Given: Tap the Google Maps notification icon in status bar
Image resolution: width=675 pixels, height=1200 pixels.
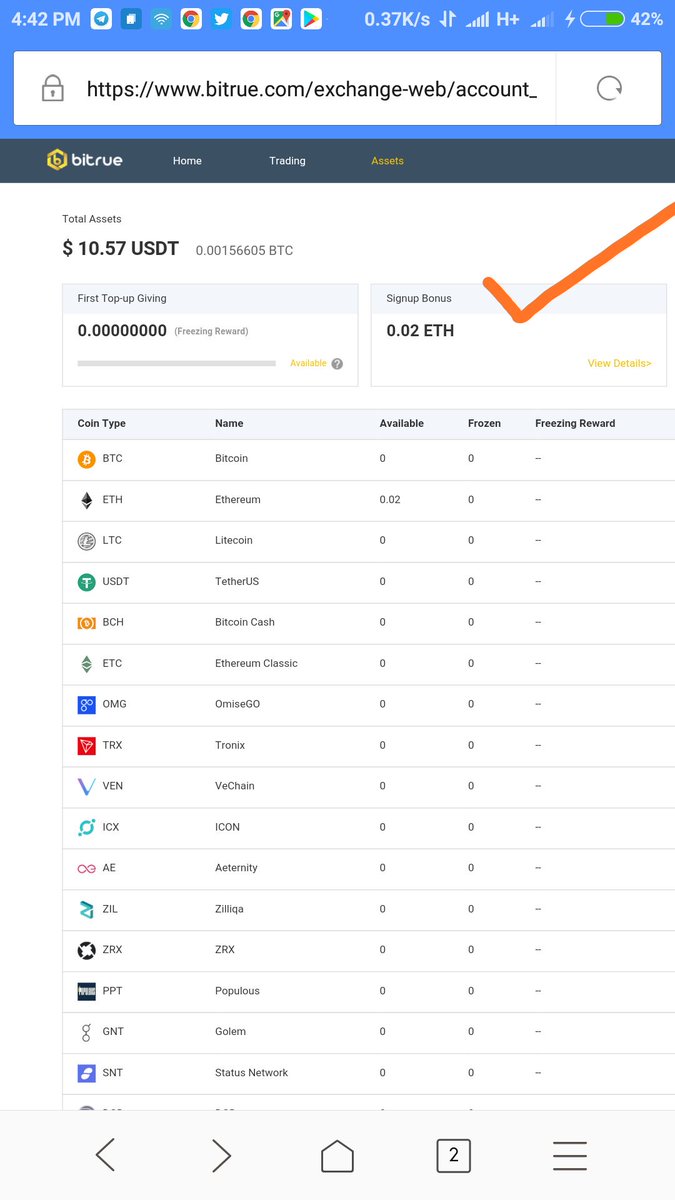Looking at the screenshot, I should coord(281,19).
